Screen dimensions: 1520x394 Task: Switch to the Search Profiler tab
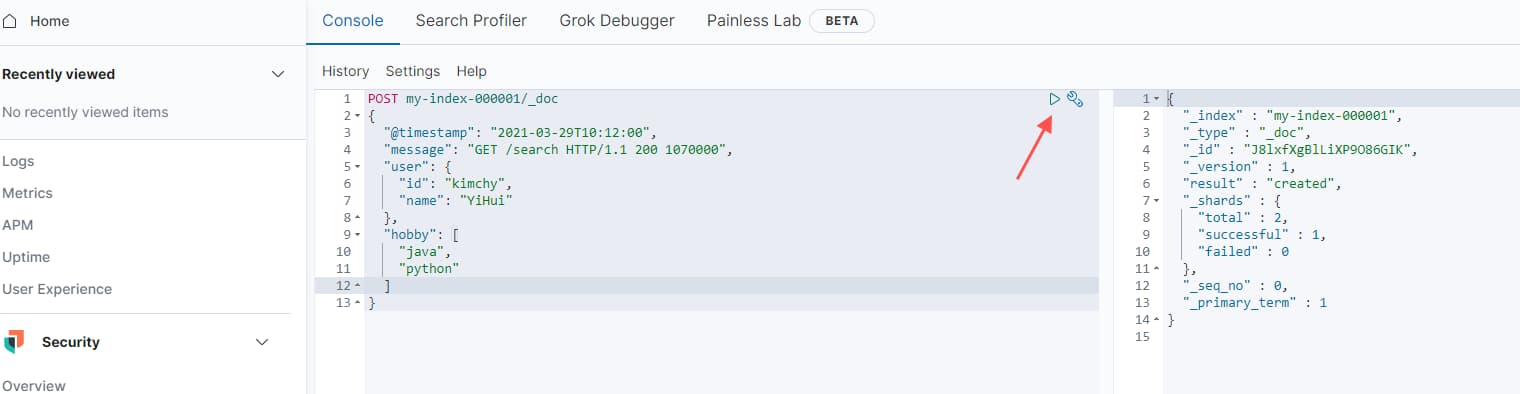coord(471,21)
